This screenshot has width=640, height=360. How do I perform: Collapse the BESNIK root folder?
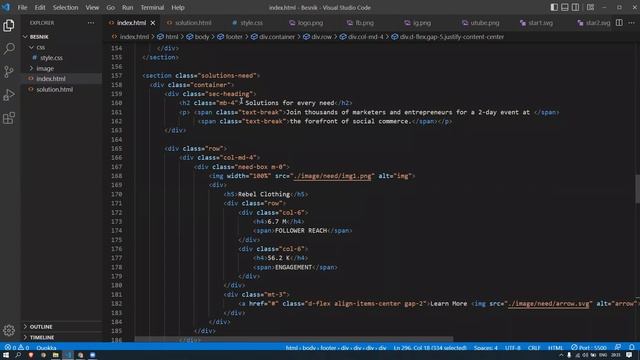point(61,37)
